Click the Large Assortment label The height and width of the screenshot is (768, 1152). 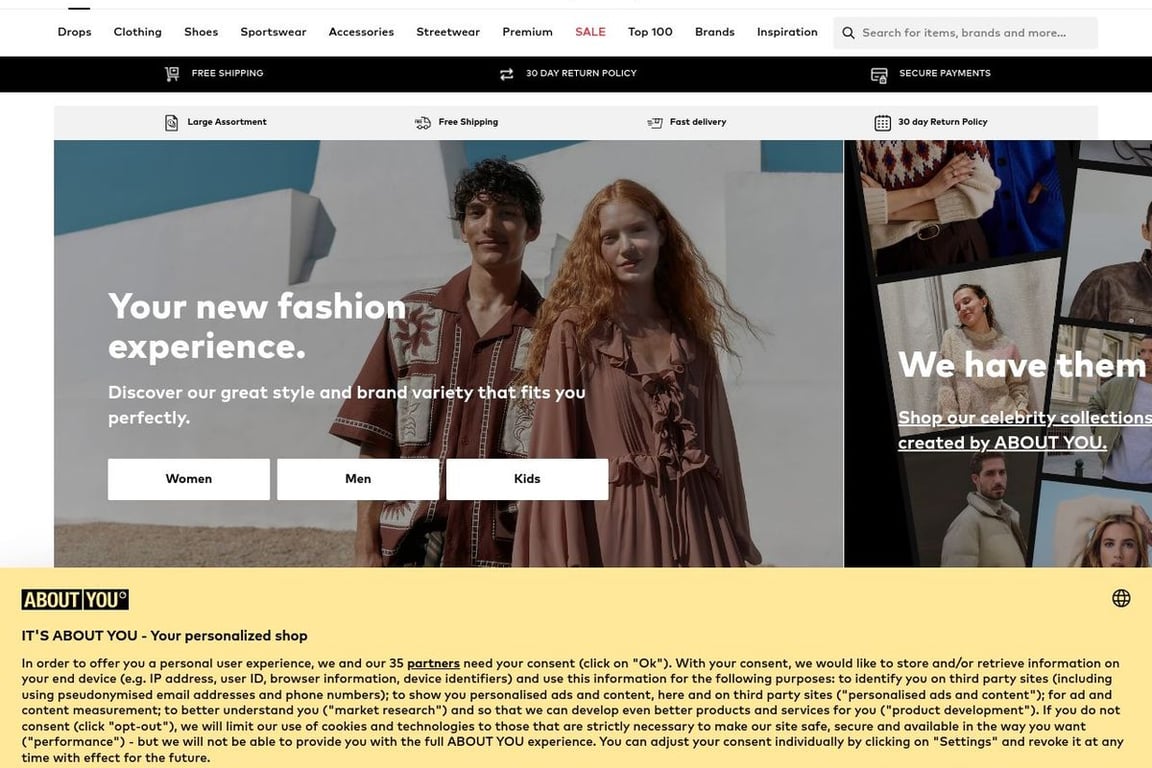coord(226,122)
